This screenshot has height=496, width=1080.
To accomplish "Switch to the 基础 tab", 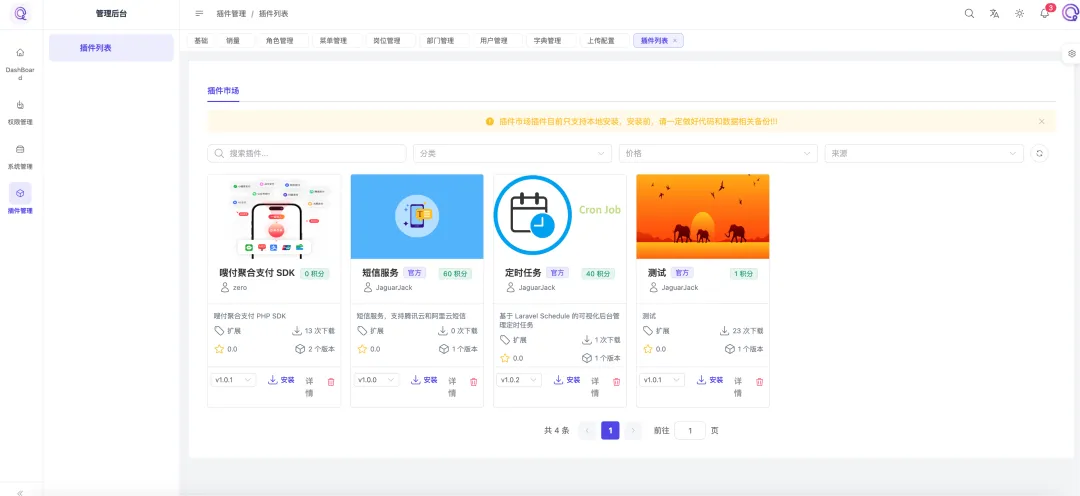I will [200, 41].
